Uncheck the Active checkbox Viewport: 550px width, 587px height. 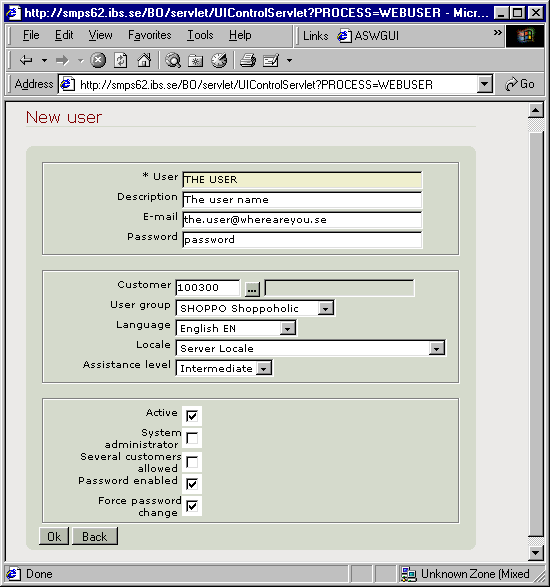coord(192,416)
